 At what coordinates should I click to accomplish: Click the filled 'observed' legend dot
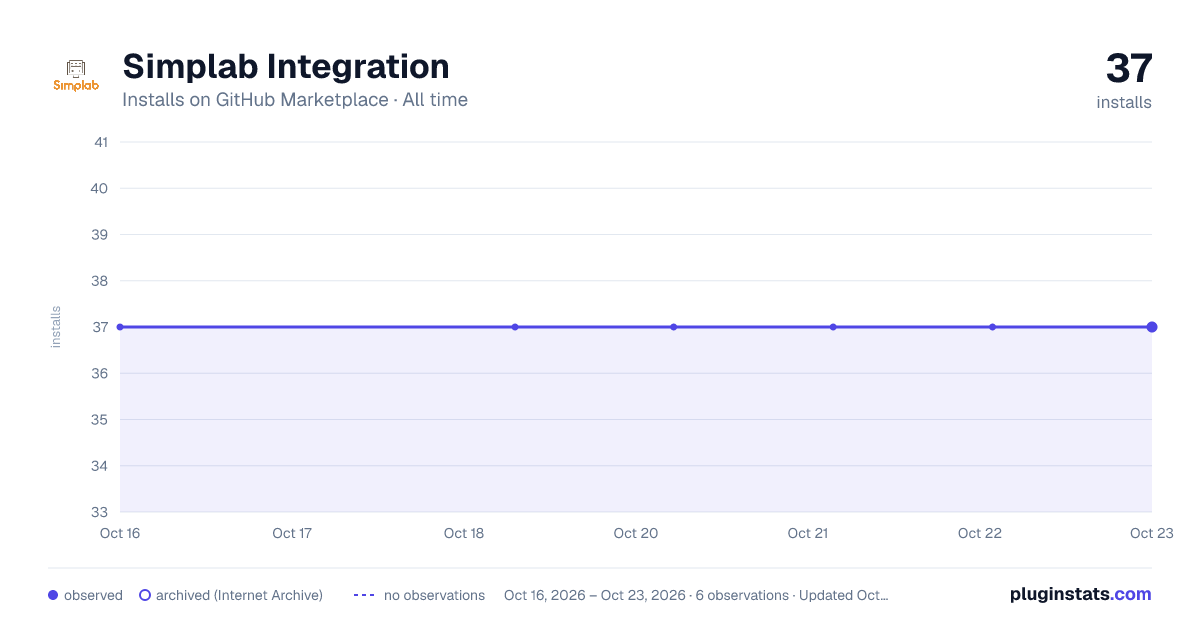[53, 595]
